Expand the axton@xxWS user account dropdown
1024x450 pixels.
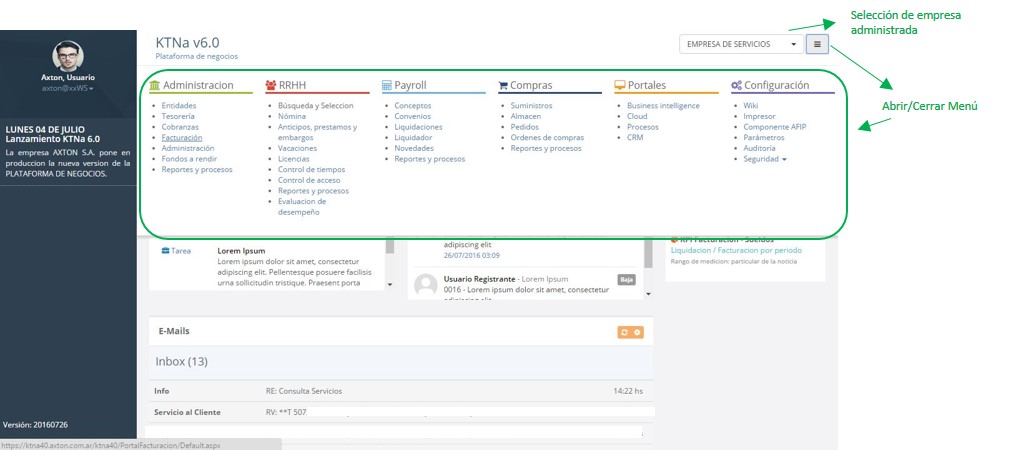click(68, 89)
